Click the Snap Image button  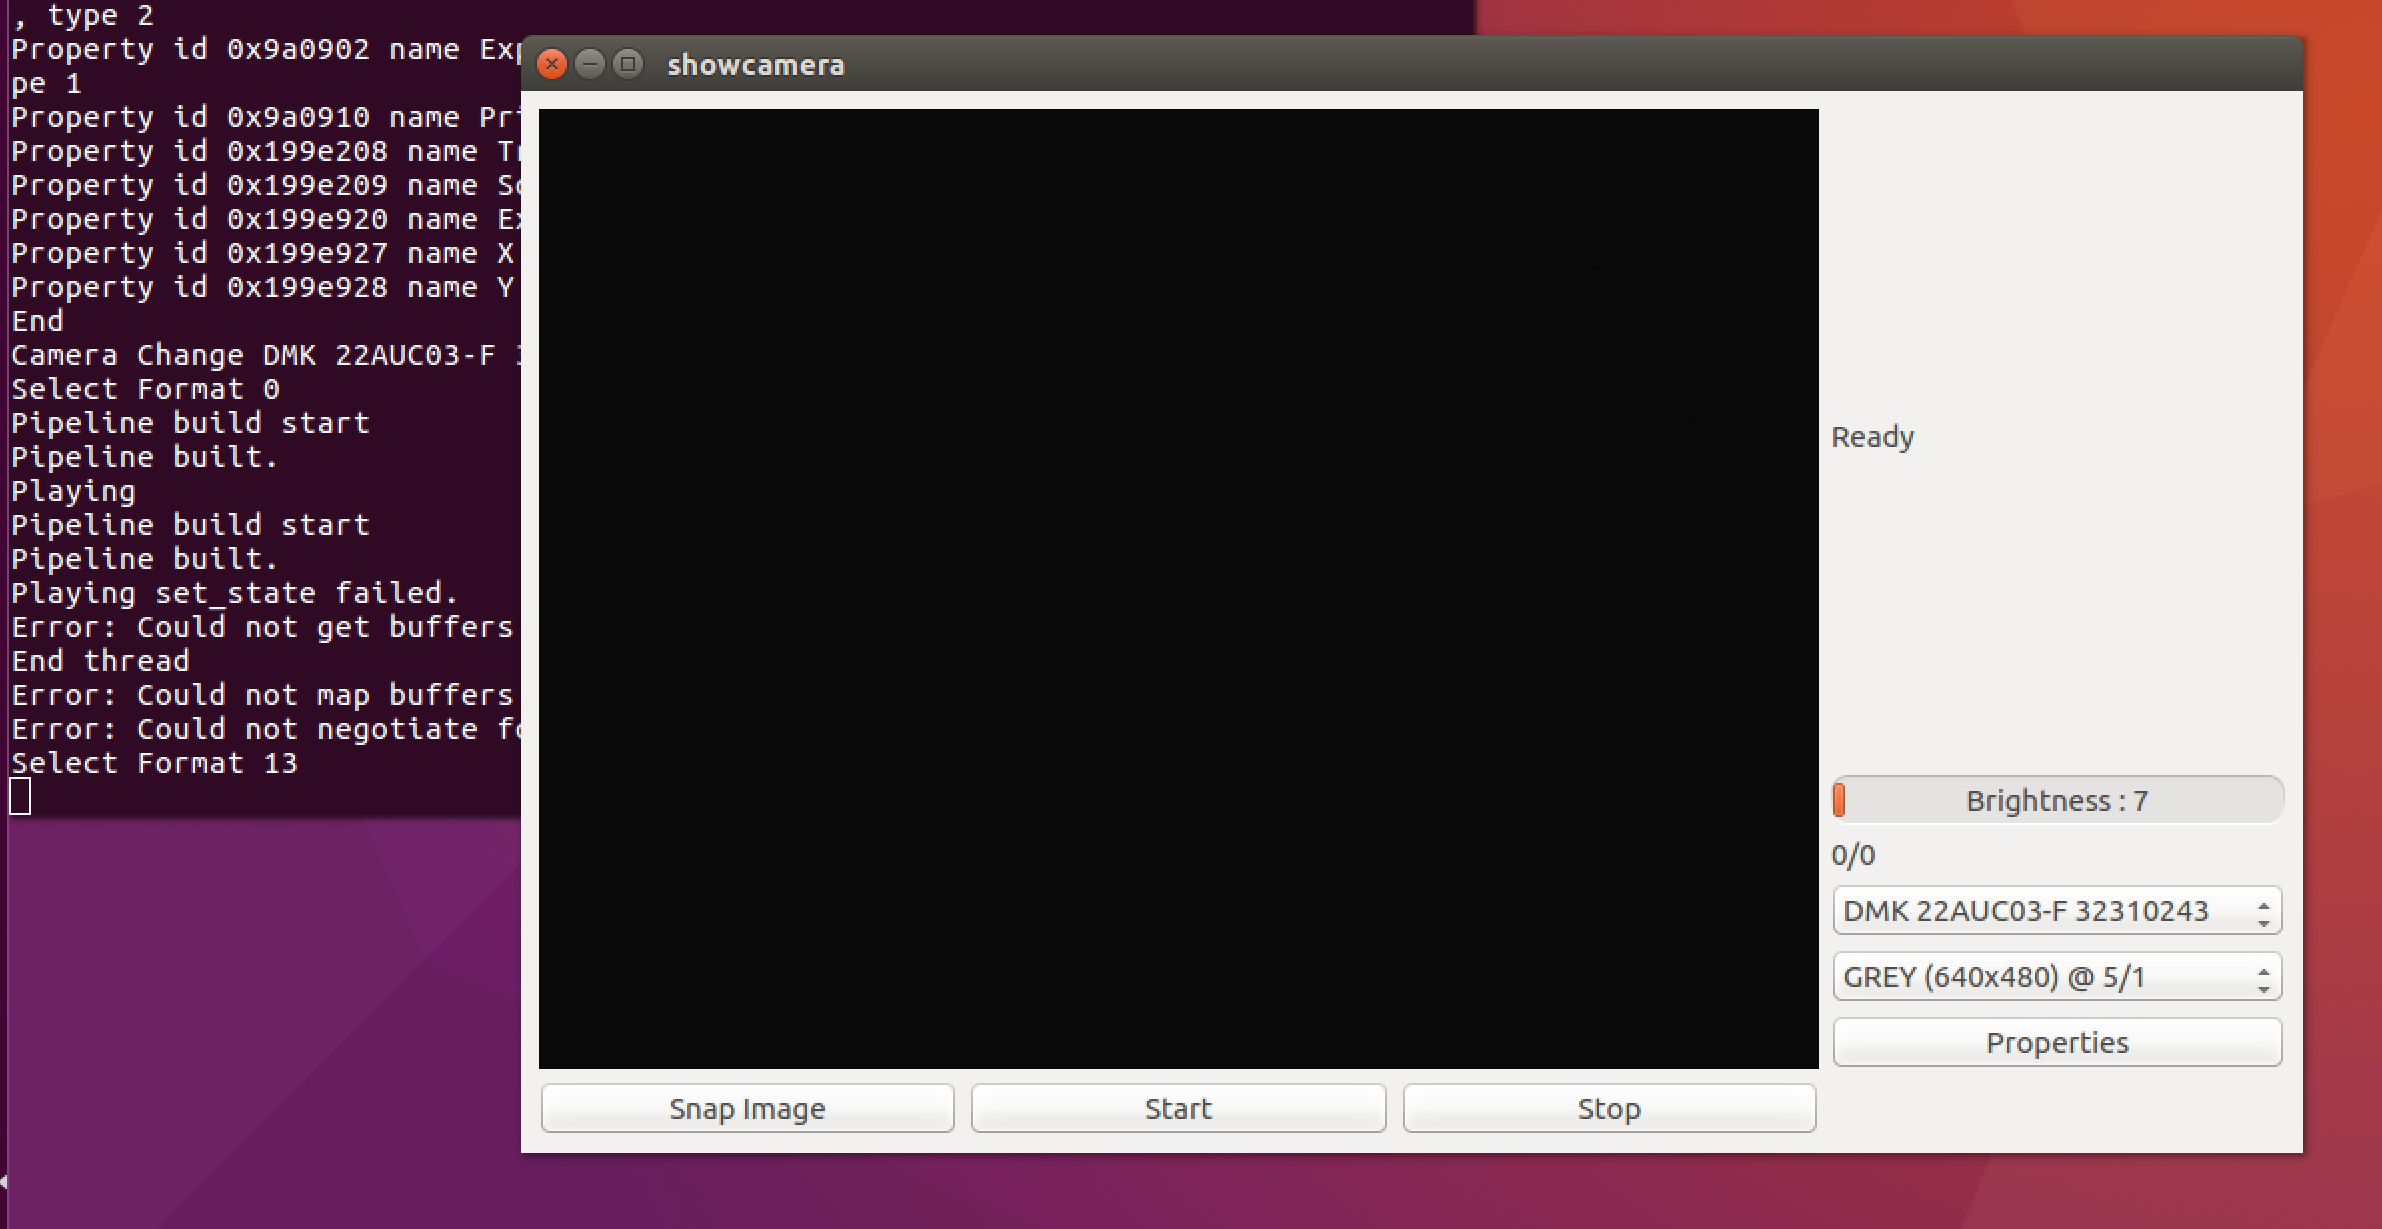(746, 1107)
